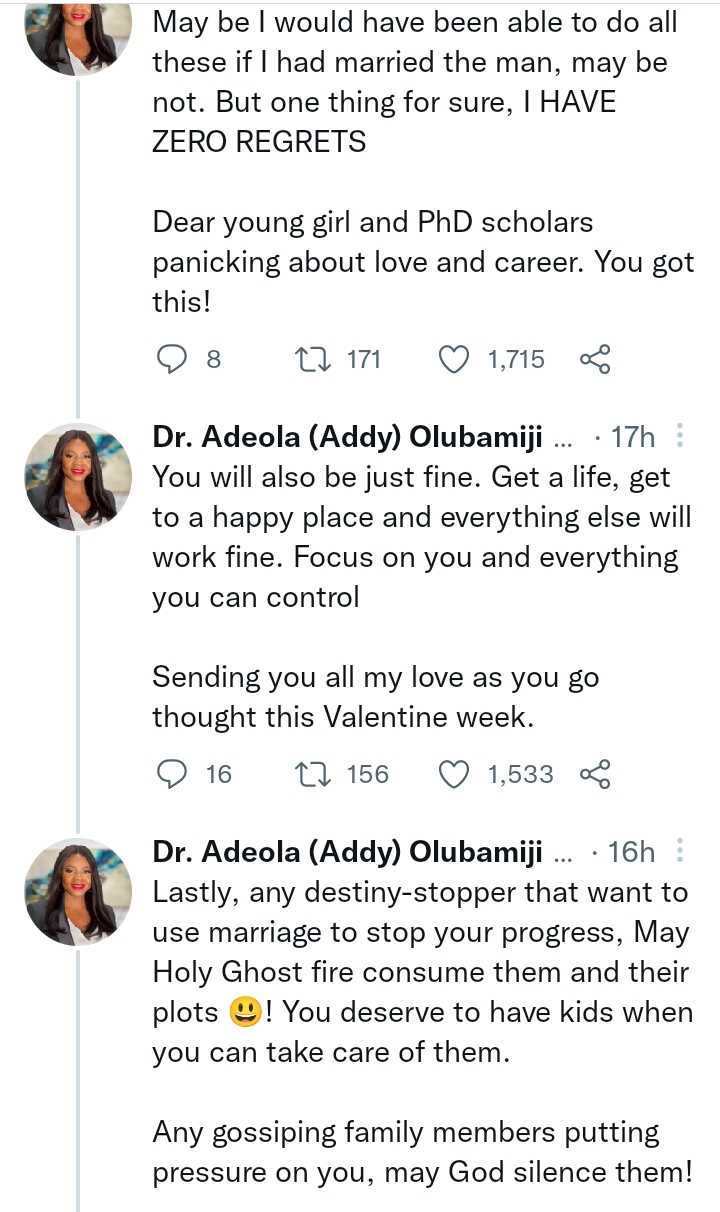Viewport: 720px width, 1212px height.
Task: Open author name on the 16h tweet
Action: click(x=347, y=853)
